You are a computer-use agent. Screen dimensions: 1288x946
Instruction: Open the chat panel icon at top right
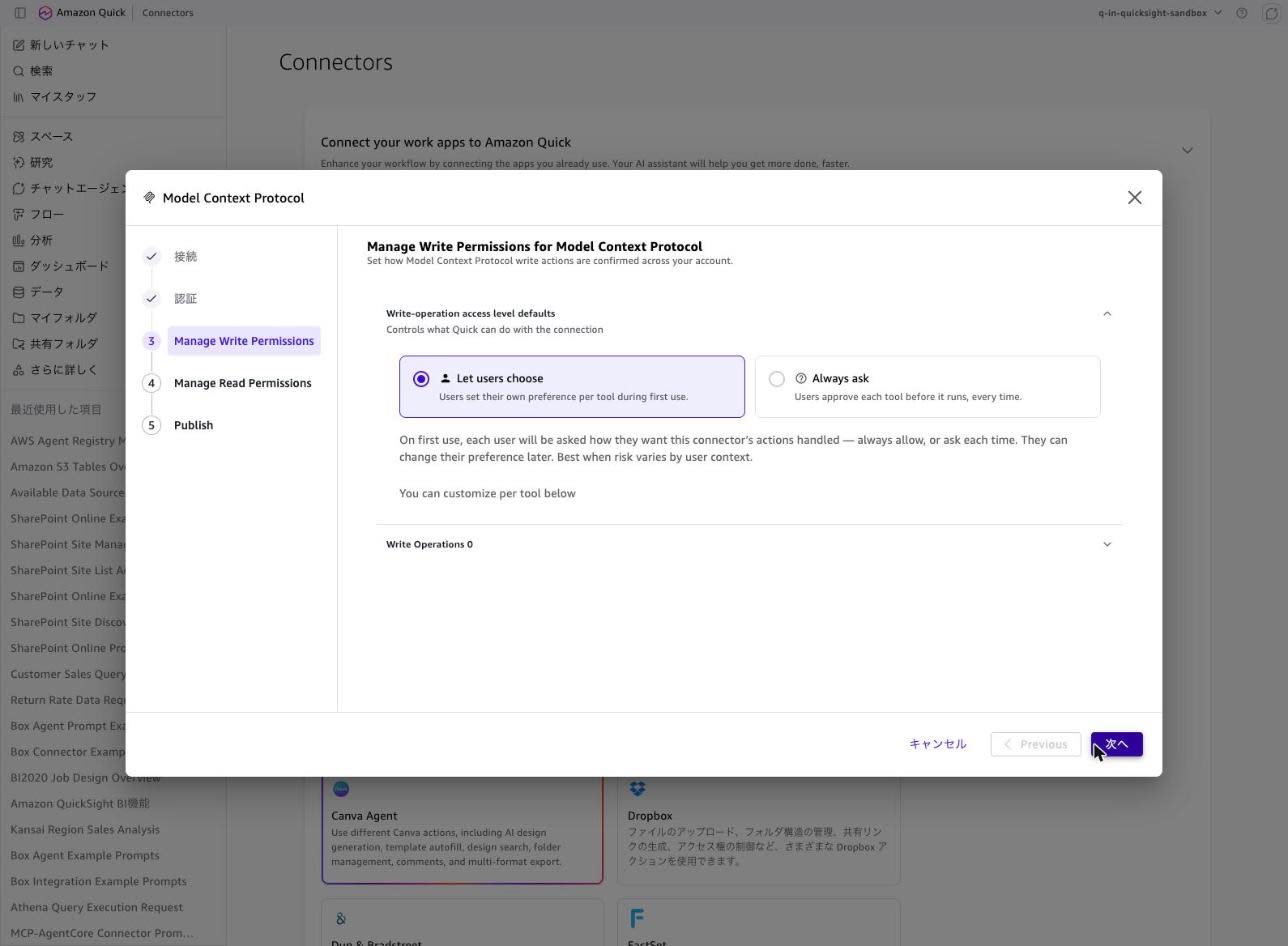pyautogui.click(x=1271, y=13)
